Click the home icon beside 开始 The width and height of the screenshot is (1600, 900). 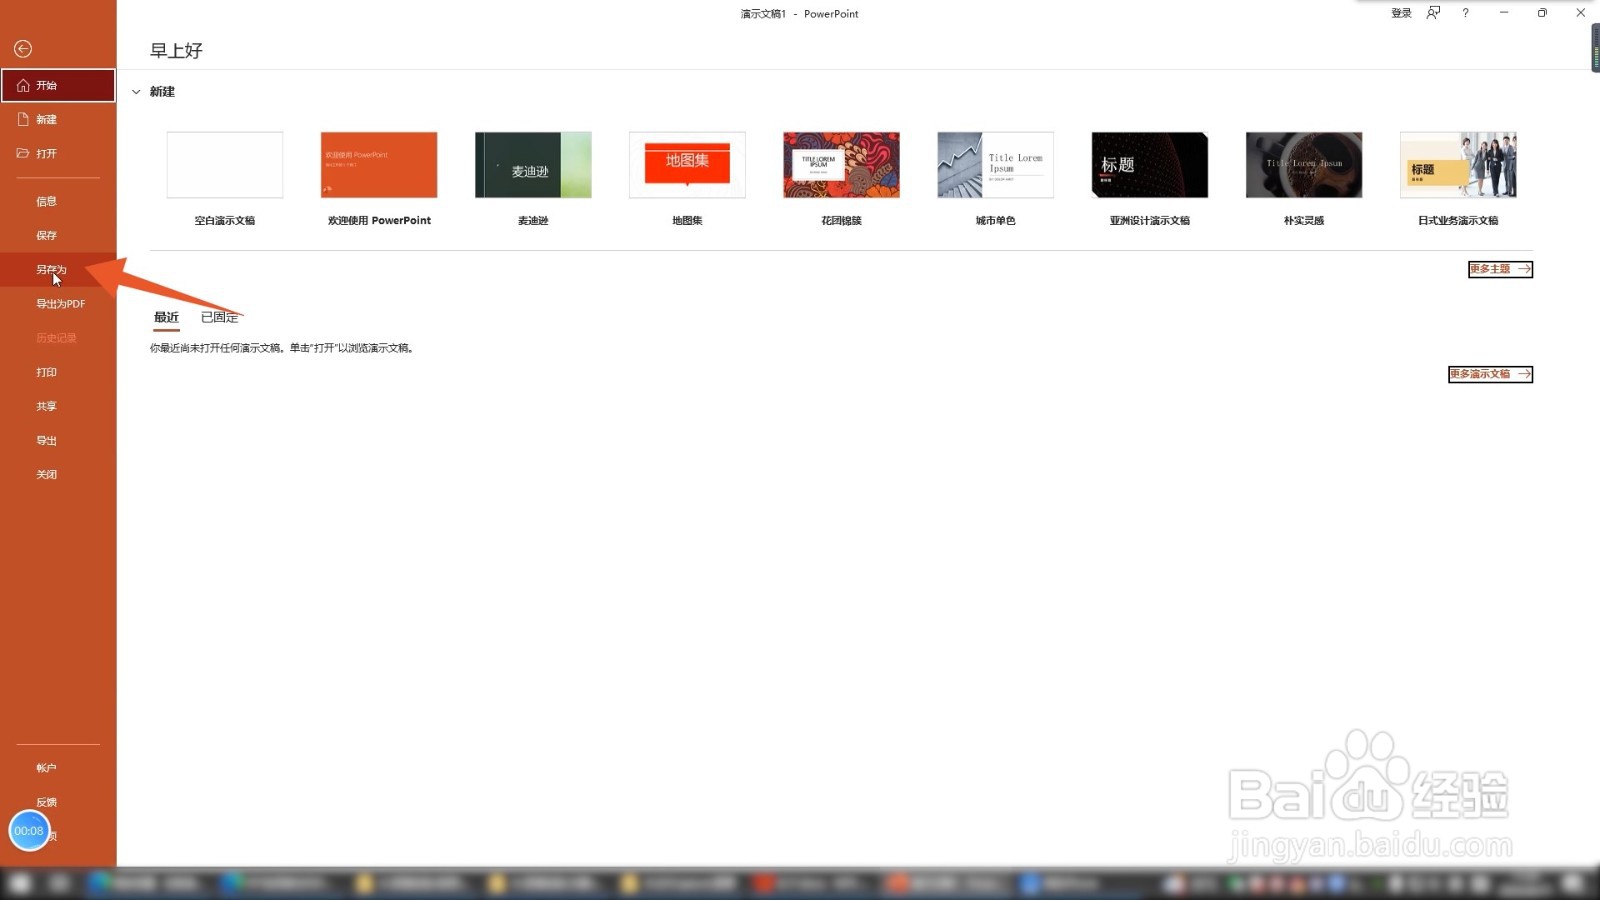click(x=23, y=85)
